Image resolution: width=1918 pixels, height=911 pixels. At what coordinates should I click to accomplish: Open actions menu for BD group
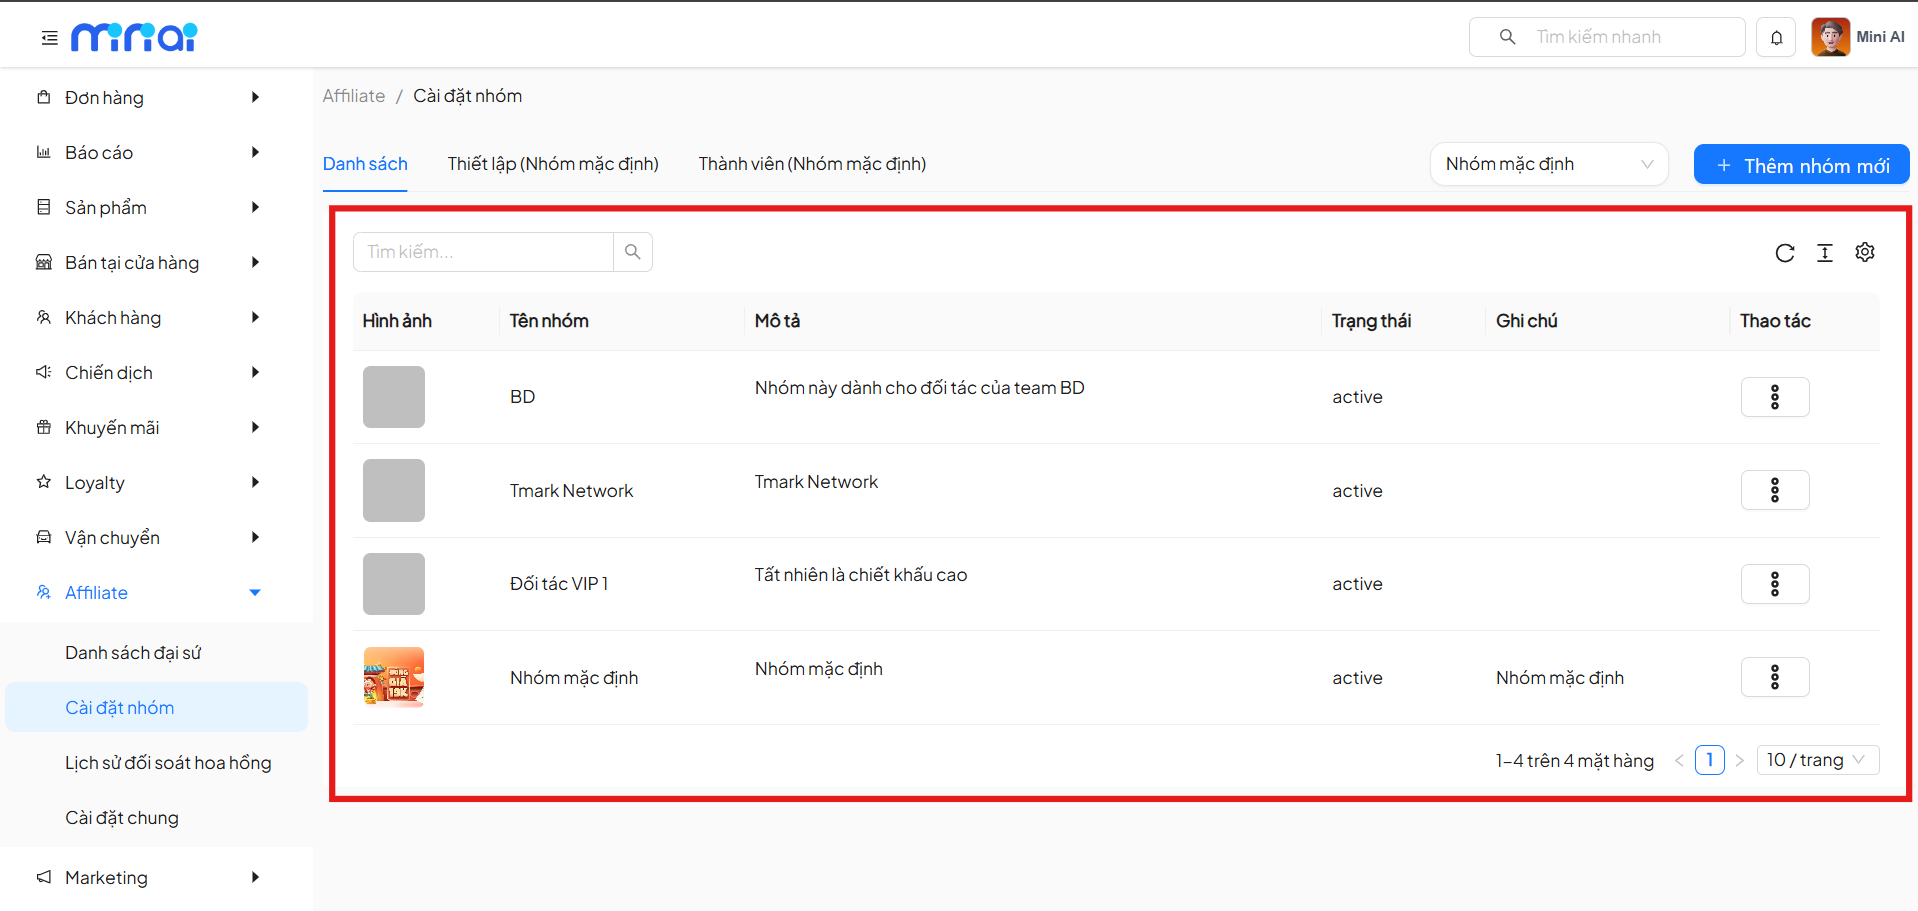point(1774,397)
